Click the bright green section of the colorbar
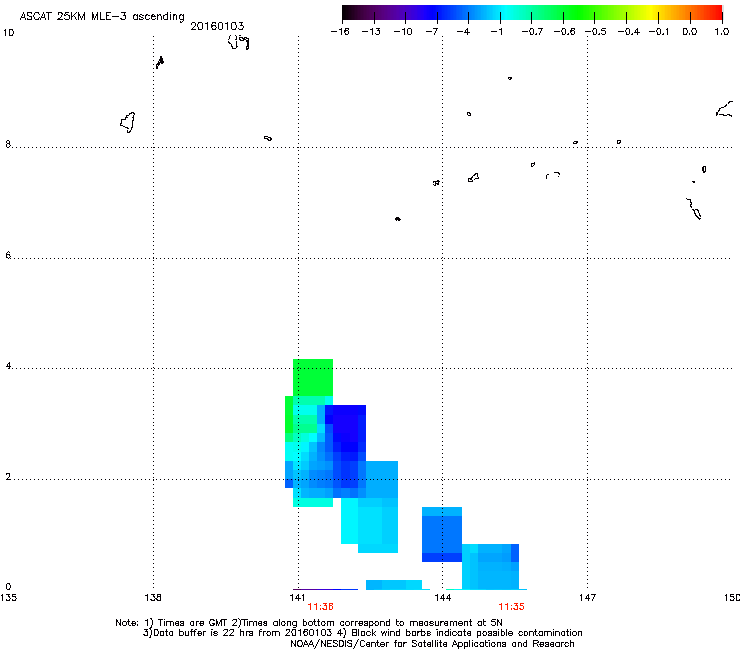 click(580, 13)
